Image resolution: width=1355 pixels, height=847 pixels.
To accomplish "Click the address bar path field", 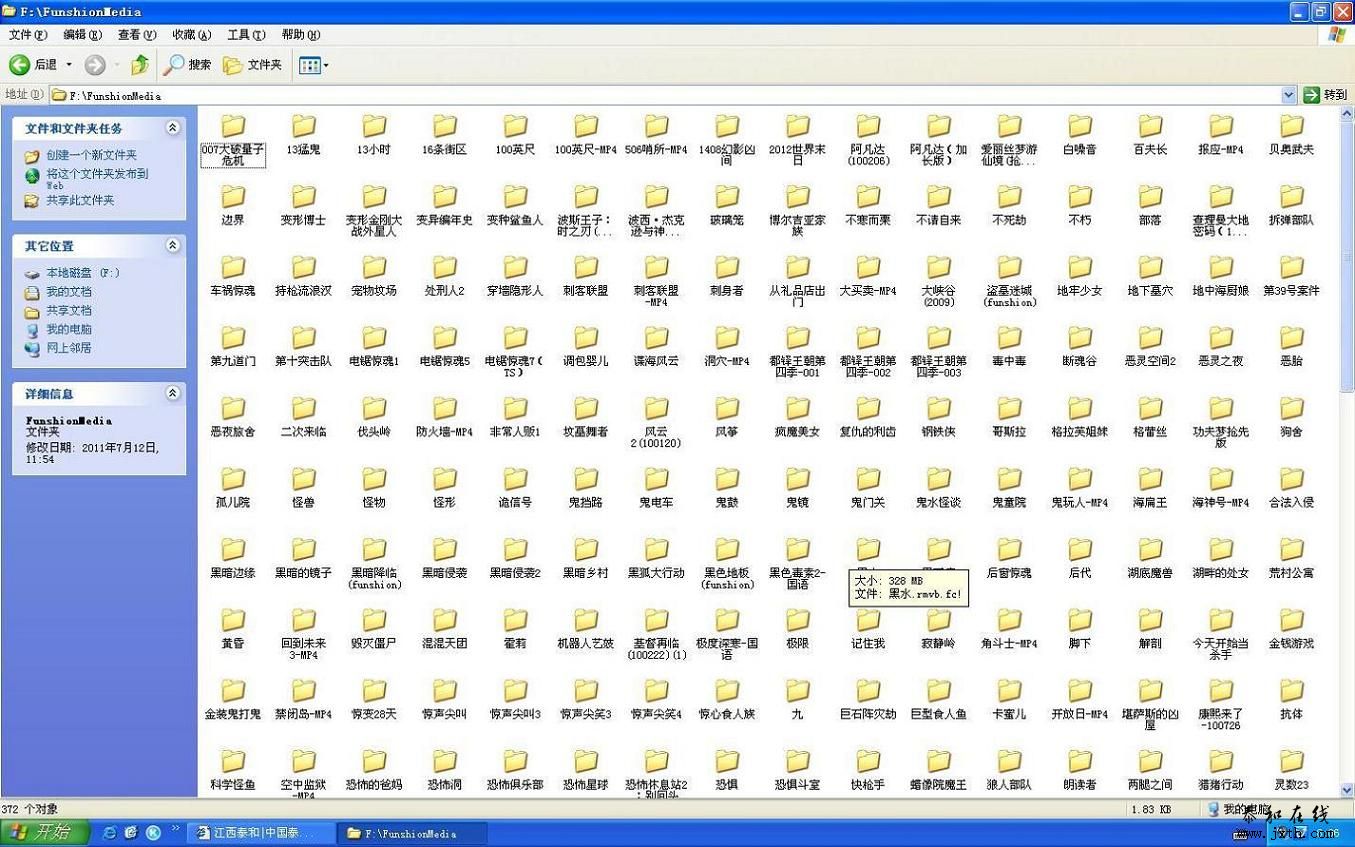I will (665, 95).
